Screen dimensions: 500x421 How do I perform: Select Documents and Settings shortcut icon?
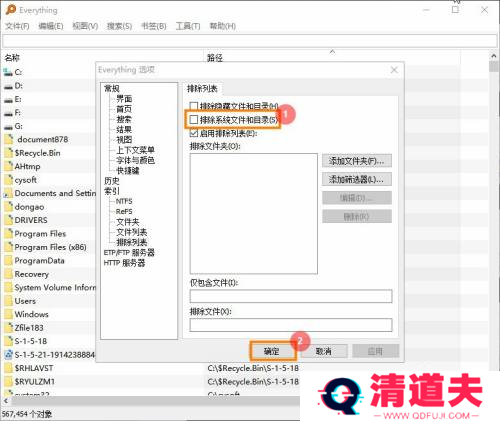pos(8,193)
